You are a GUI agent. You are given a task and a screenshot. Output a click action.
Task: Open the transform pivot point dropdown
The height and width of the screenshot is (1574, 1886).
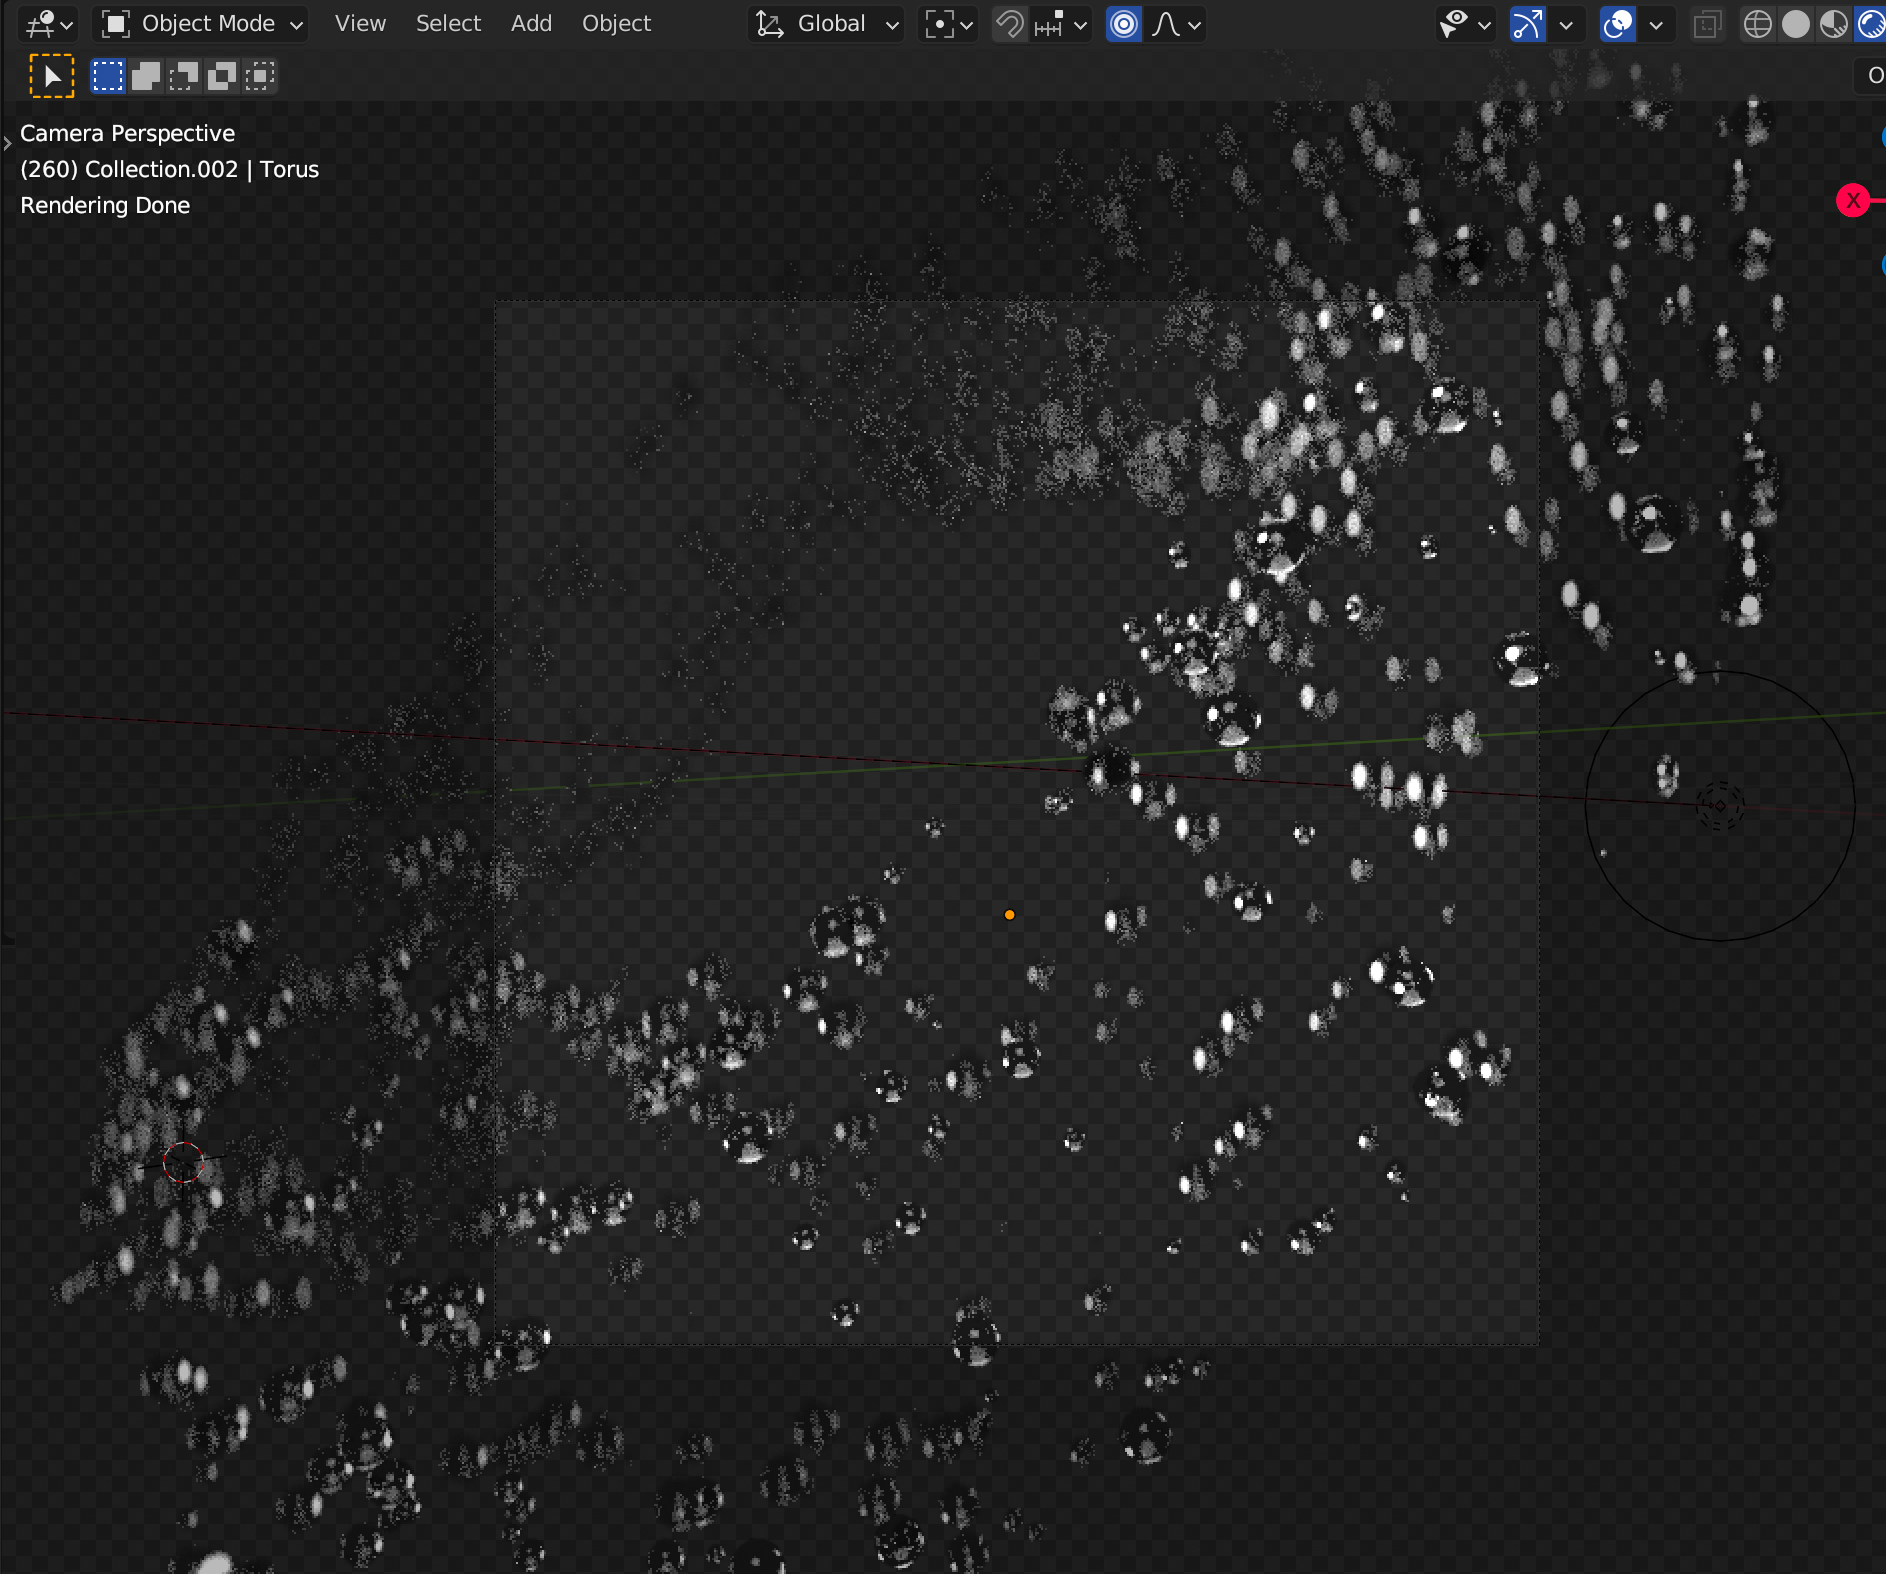click(x=948, y=24)
